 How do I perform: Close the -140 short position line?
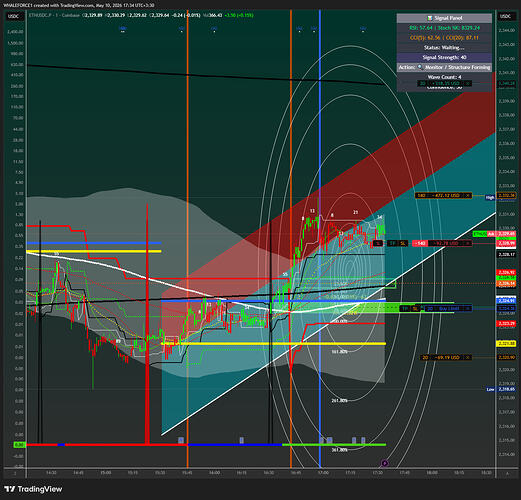468,243
